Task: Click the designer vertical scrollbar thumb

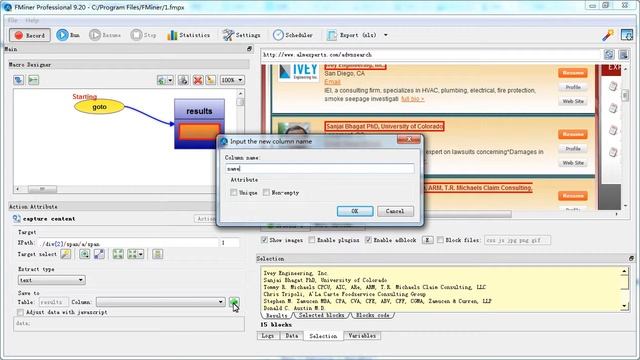Action: click(240, 101)
